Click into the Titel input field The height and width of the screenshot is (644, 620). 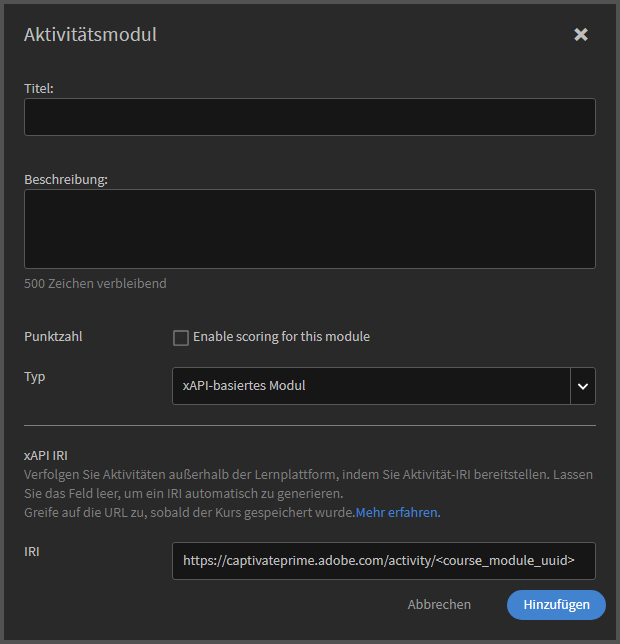coord(309,117)
